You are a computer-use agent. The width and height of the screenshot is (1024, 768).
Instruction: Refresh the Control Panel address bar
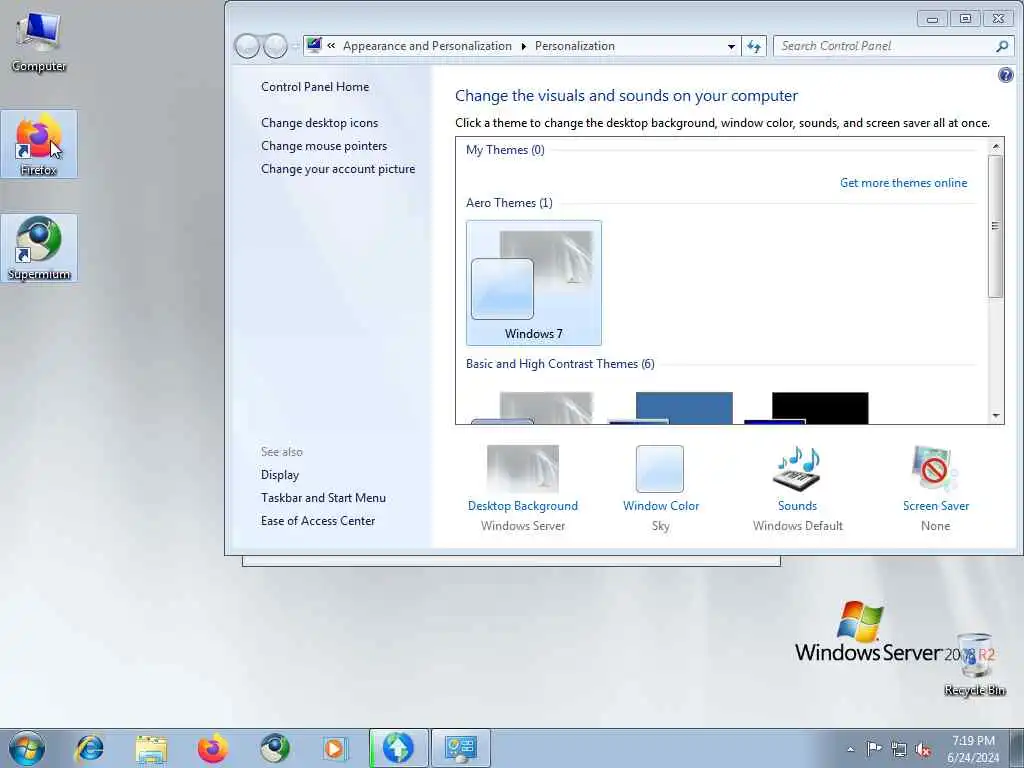point(754,46)
